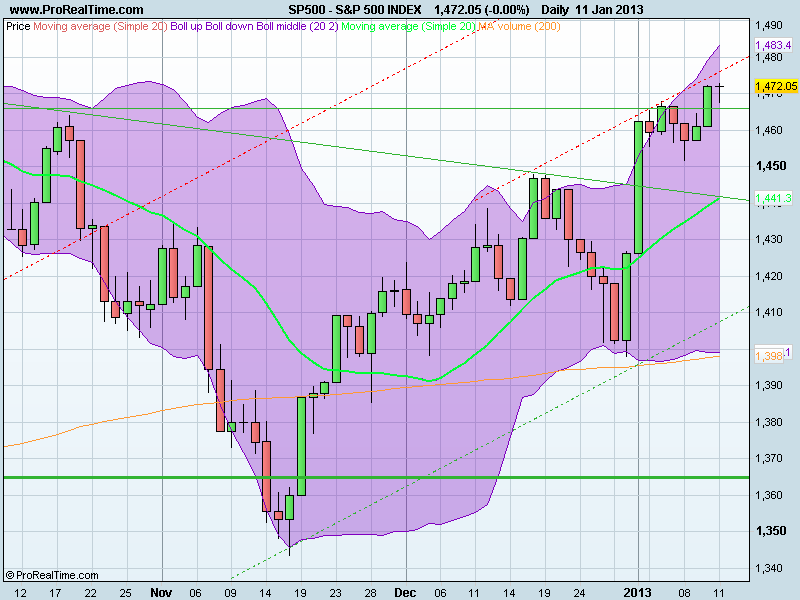800x600 pixels.
Task: Click the 1,350 bold price axis label
Action: (771, 531)
